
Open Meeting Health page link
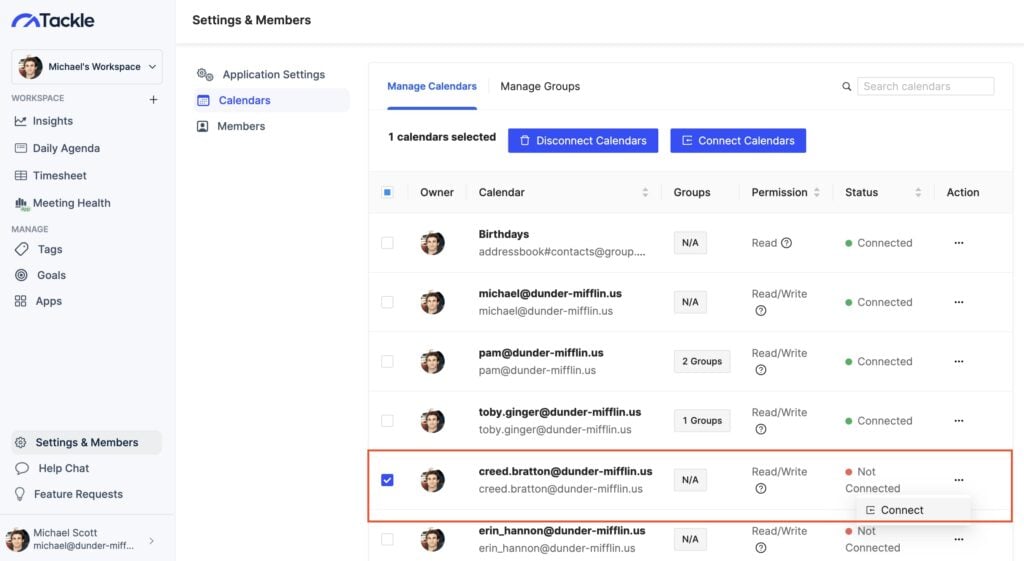(72, 203)
